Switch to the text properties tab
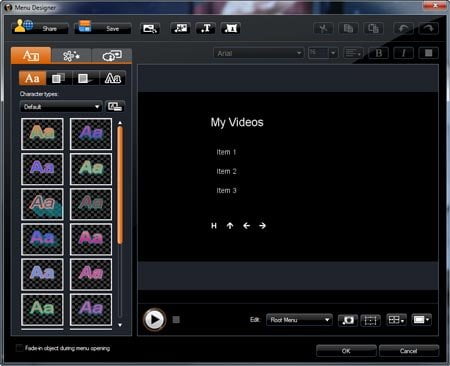Screen dimensions: 450x366 tap(31, 55)
